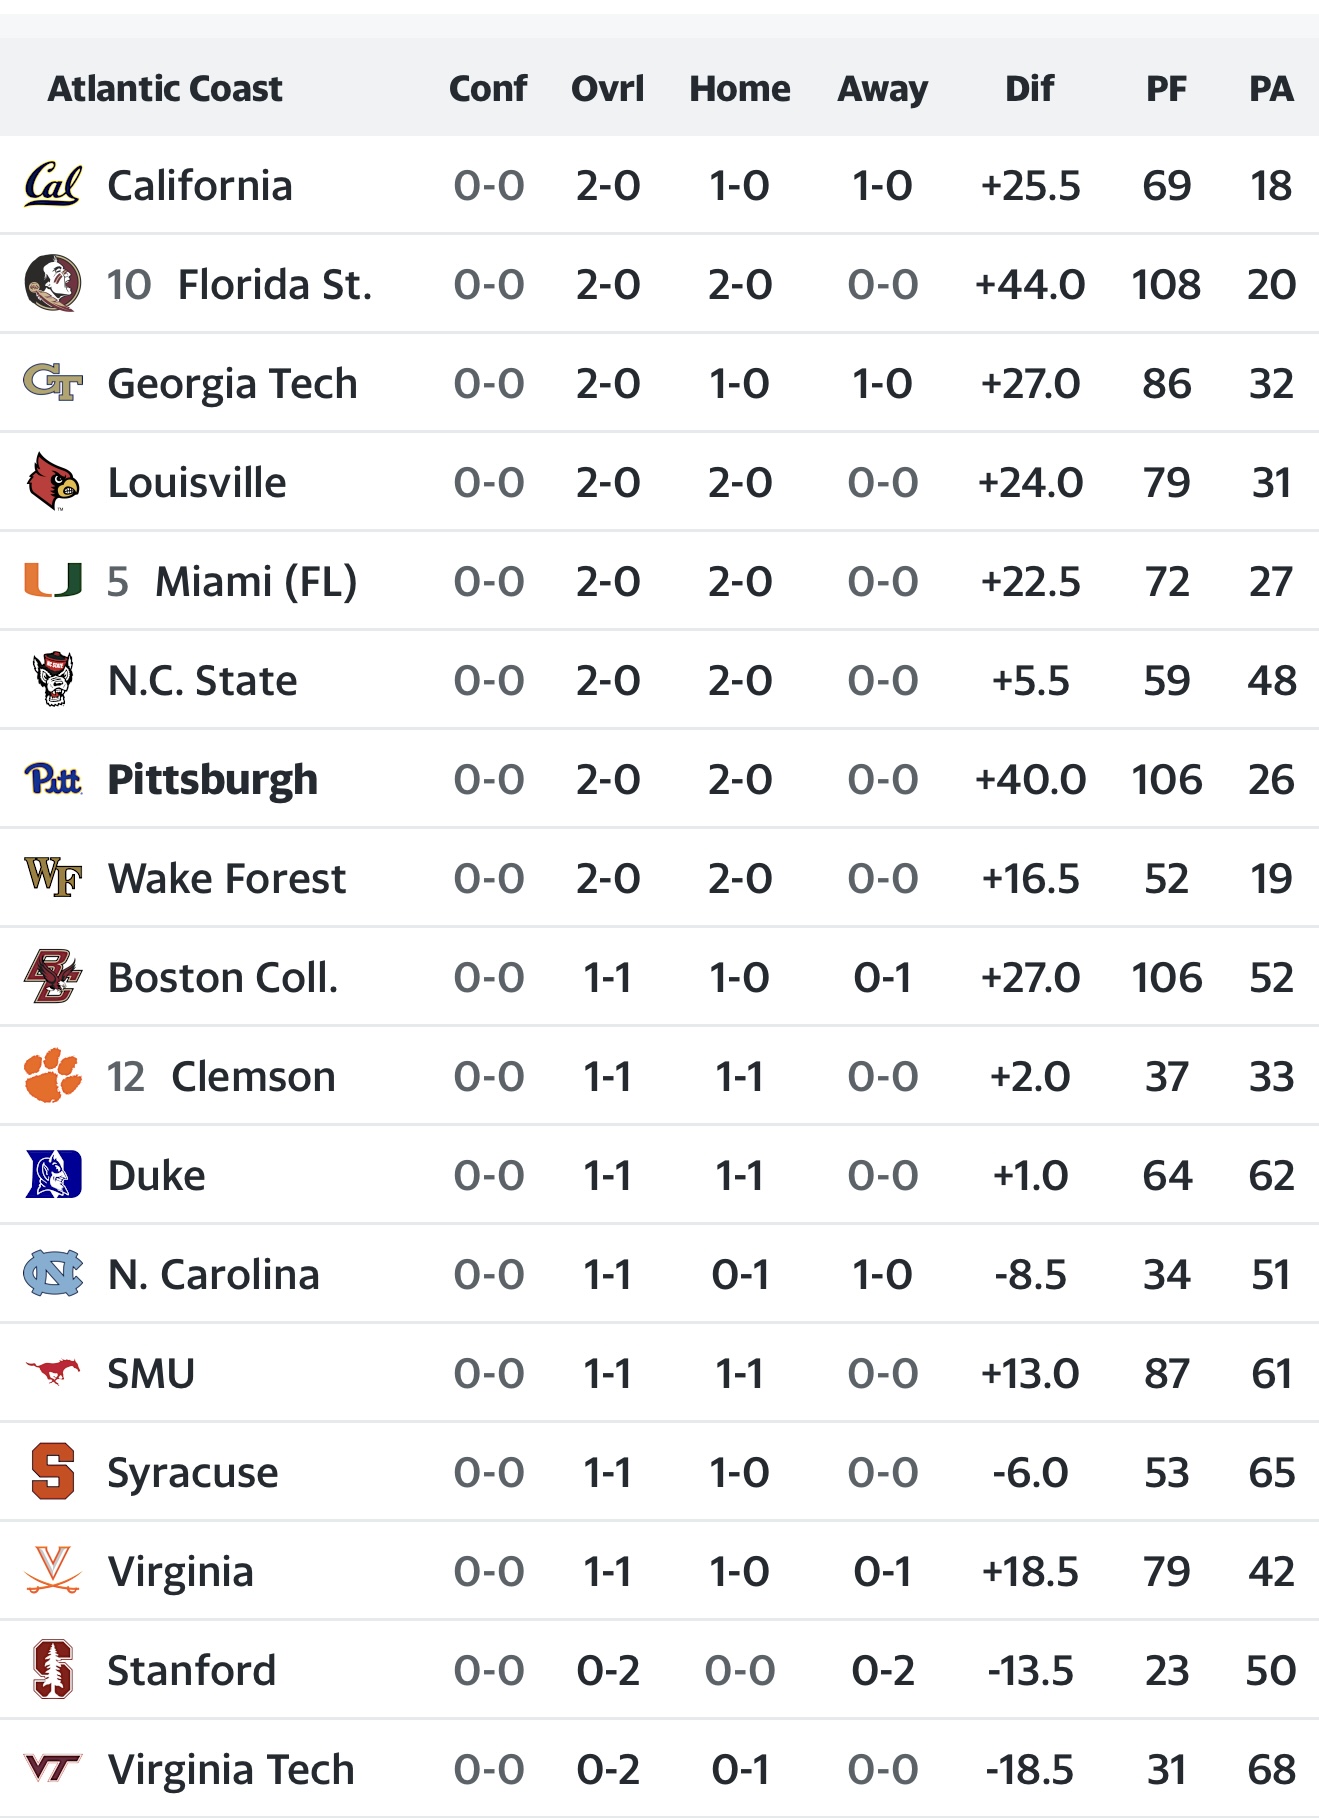Click the SMU Mustangs logo
This screenshot has height=1818, width=1319.
(x=53, y=1373)
